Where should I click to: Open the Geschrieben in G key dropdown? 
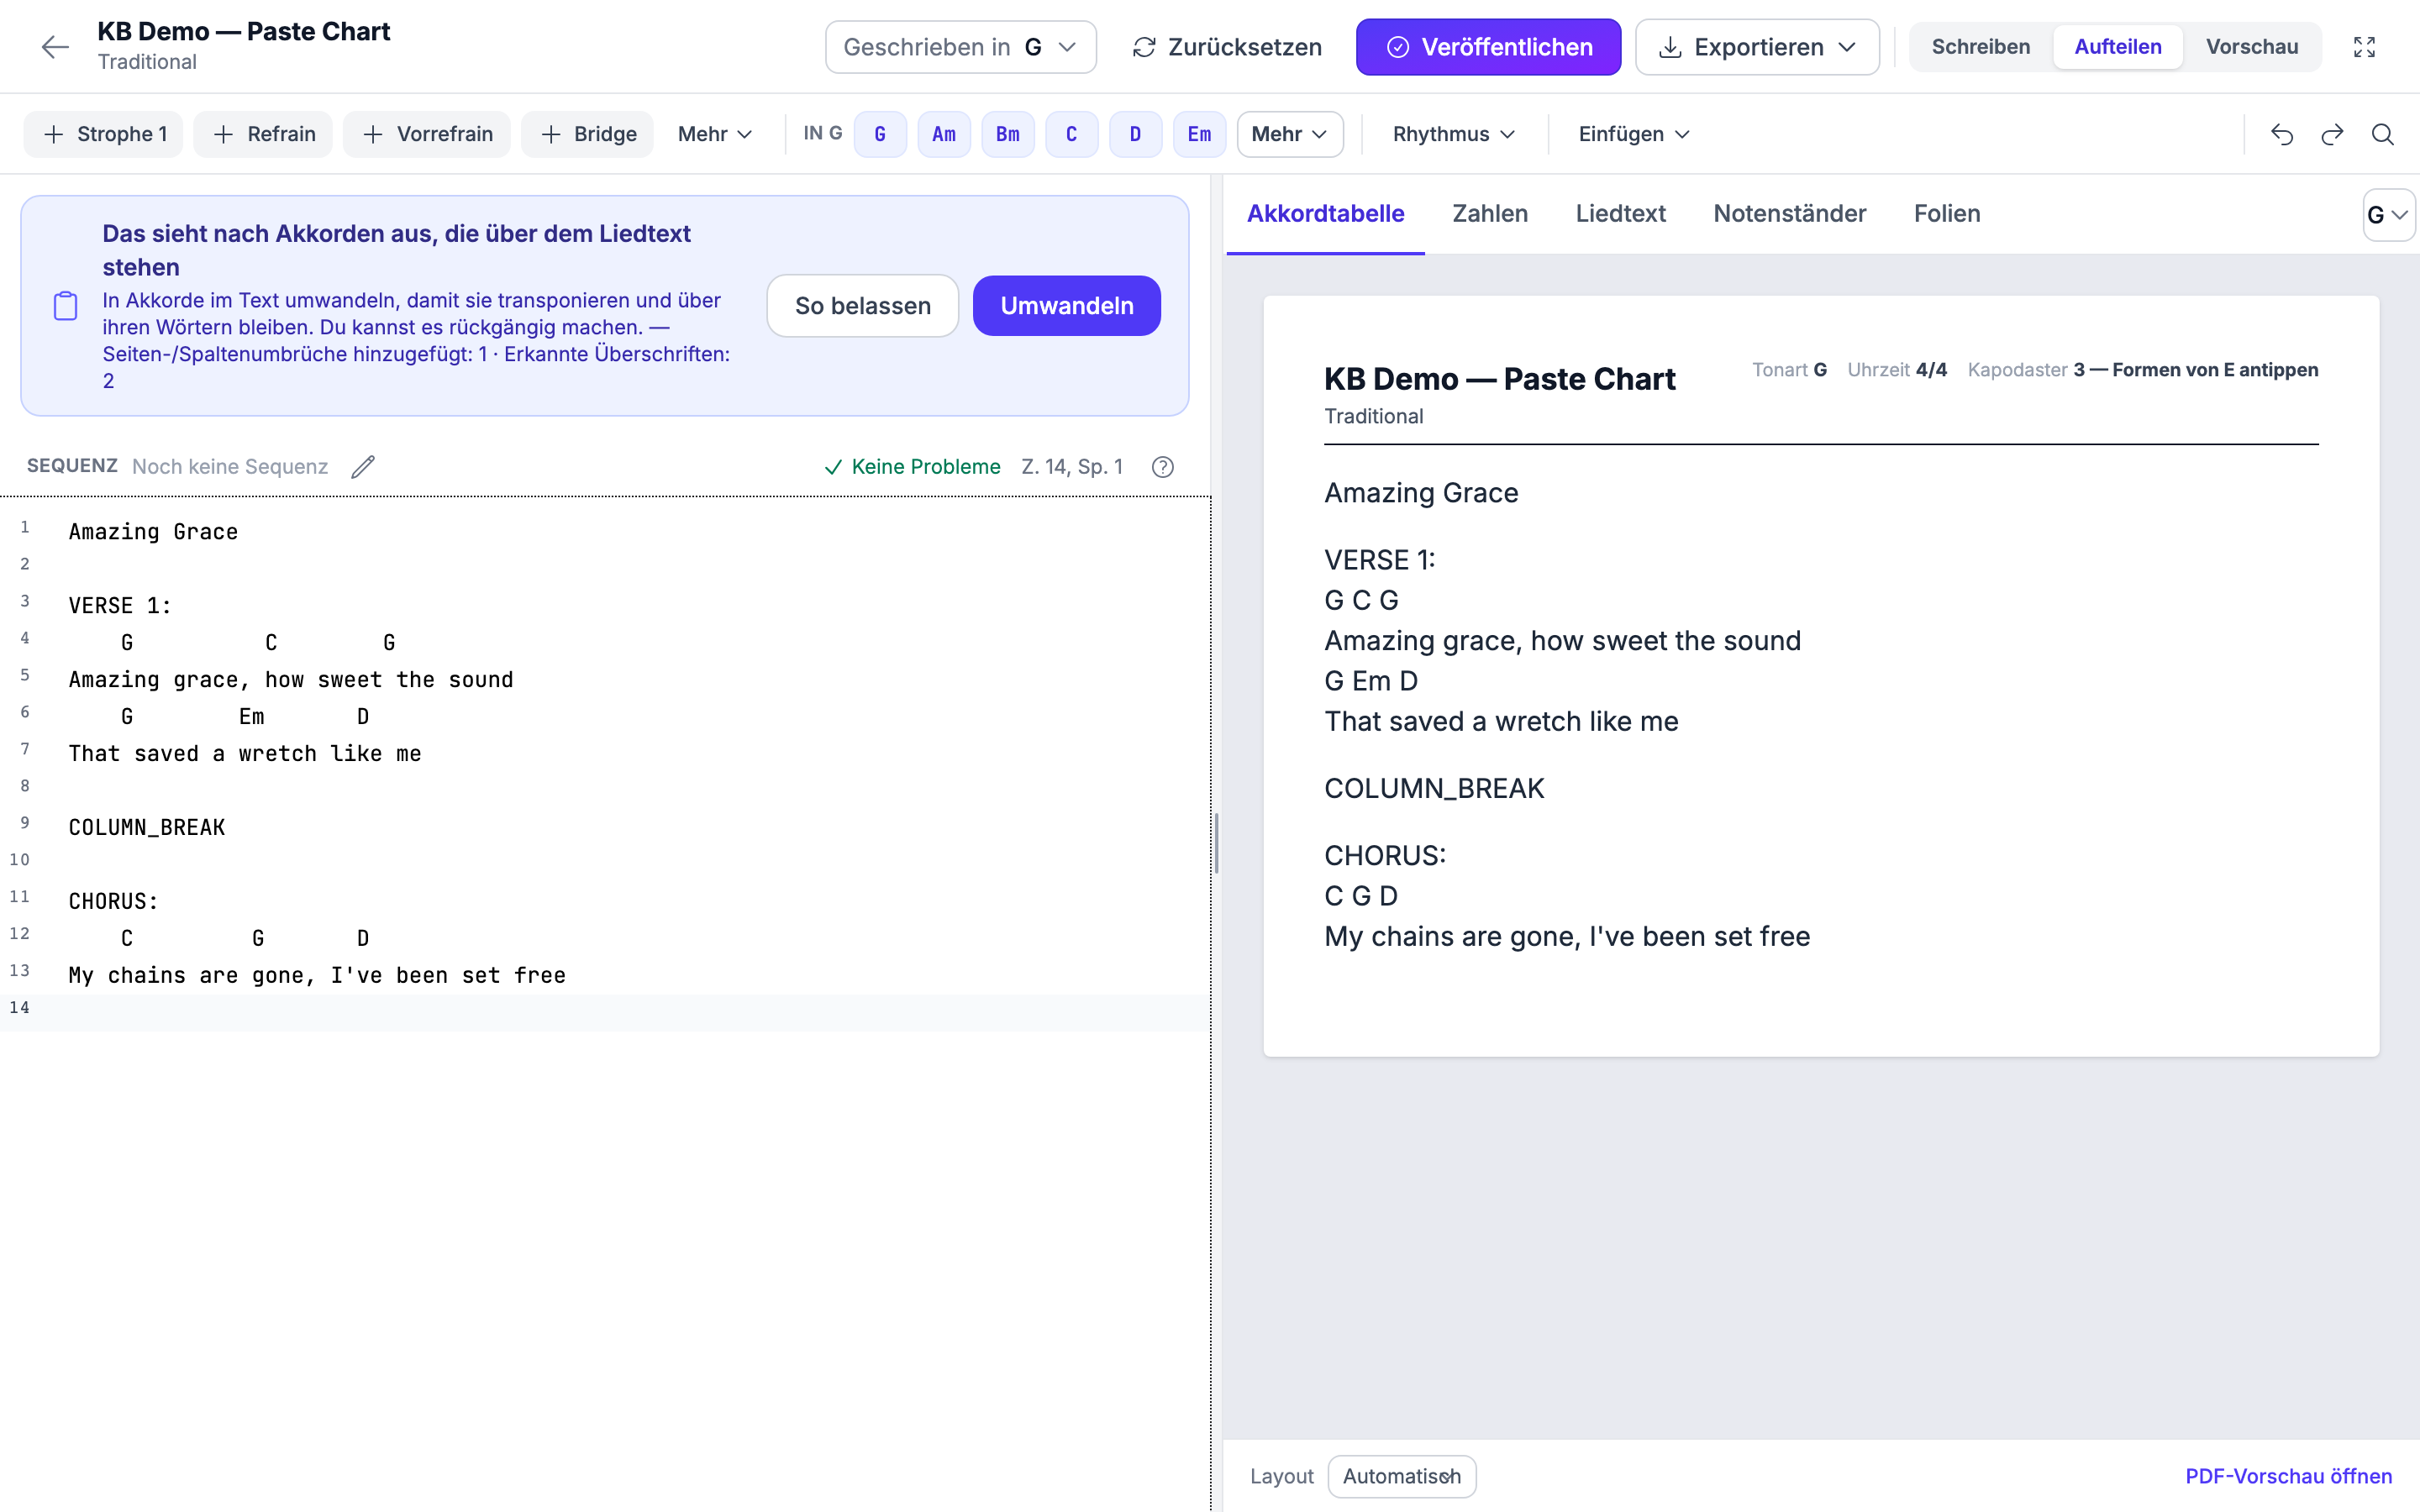coord(960,47)
